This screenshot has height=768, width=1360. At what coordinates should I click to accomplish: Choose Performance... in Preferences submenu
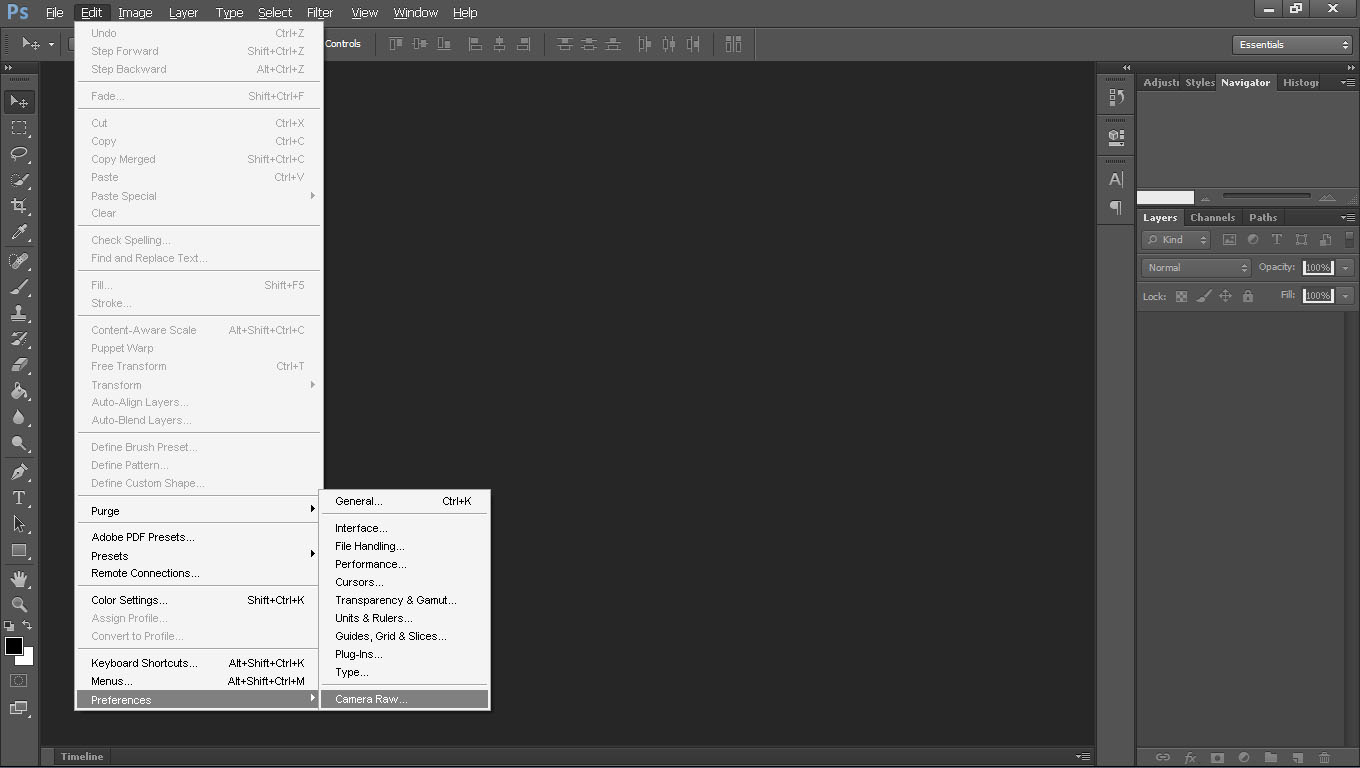click(405, 564)
